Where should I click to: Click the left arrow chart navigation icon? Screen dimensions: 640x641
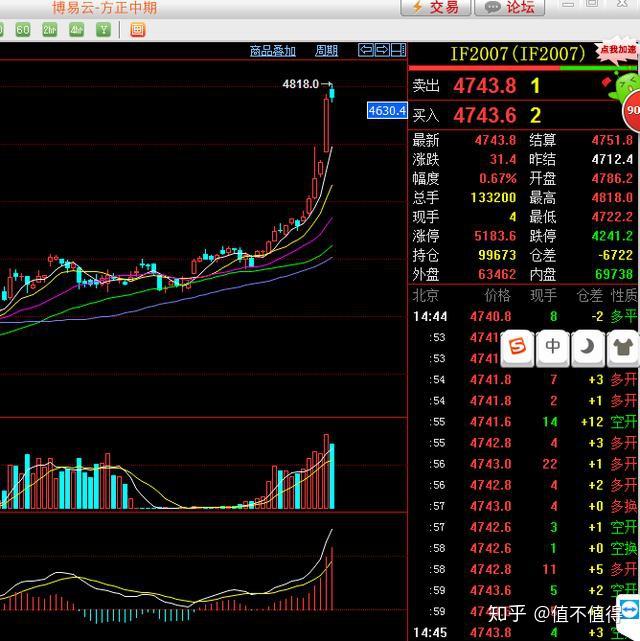point(366,50)
